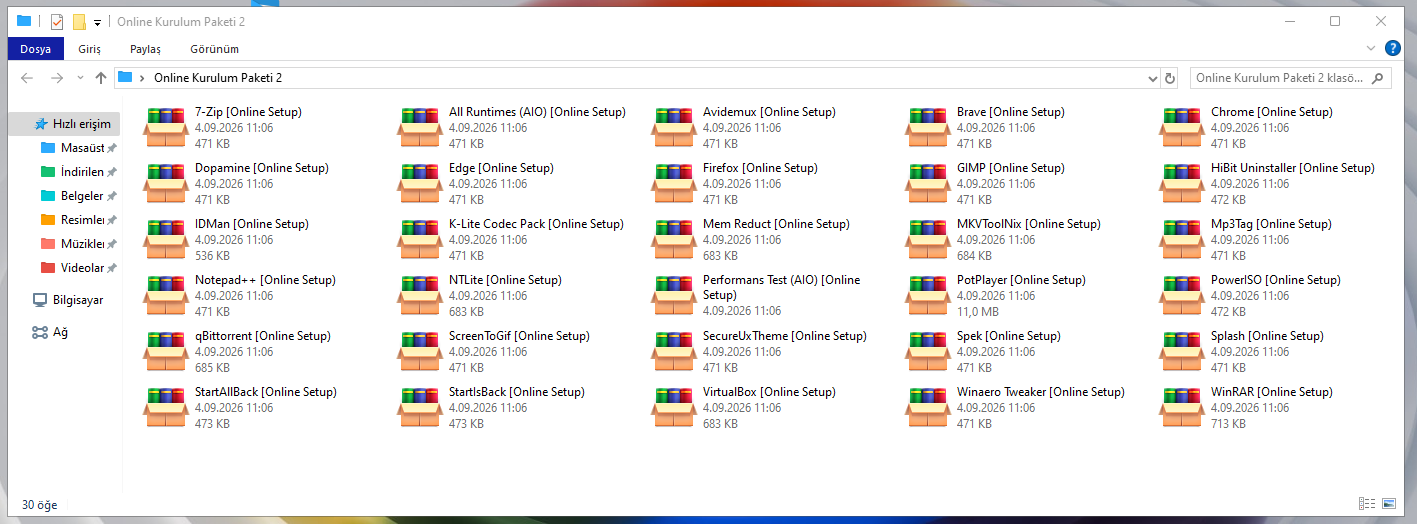Select the Chrome archive icon

click(x=1183, y=128)
